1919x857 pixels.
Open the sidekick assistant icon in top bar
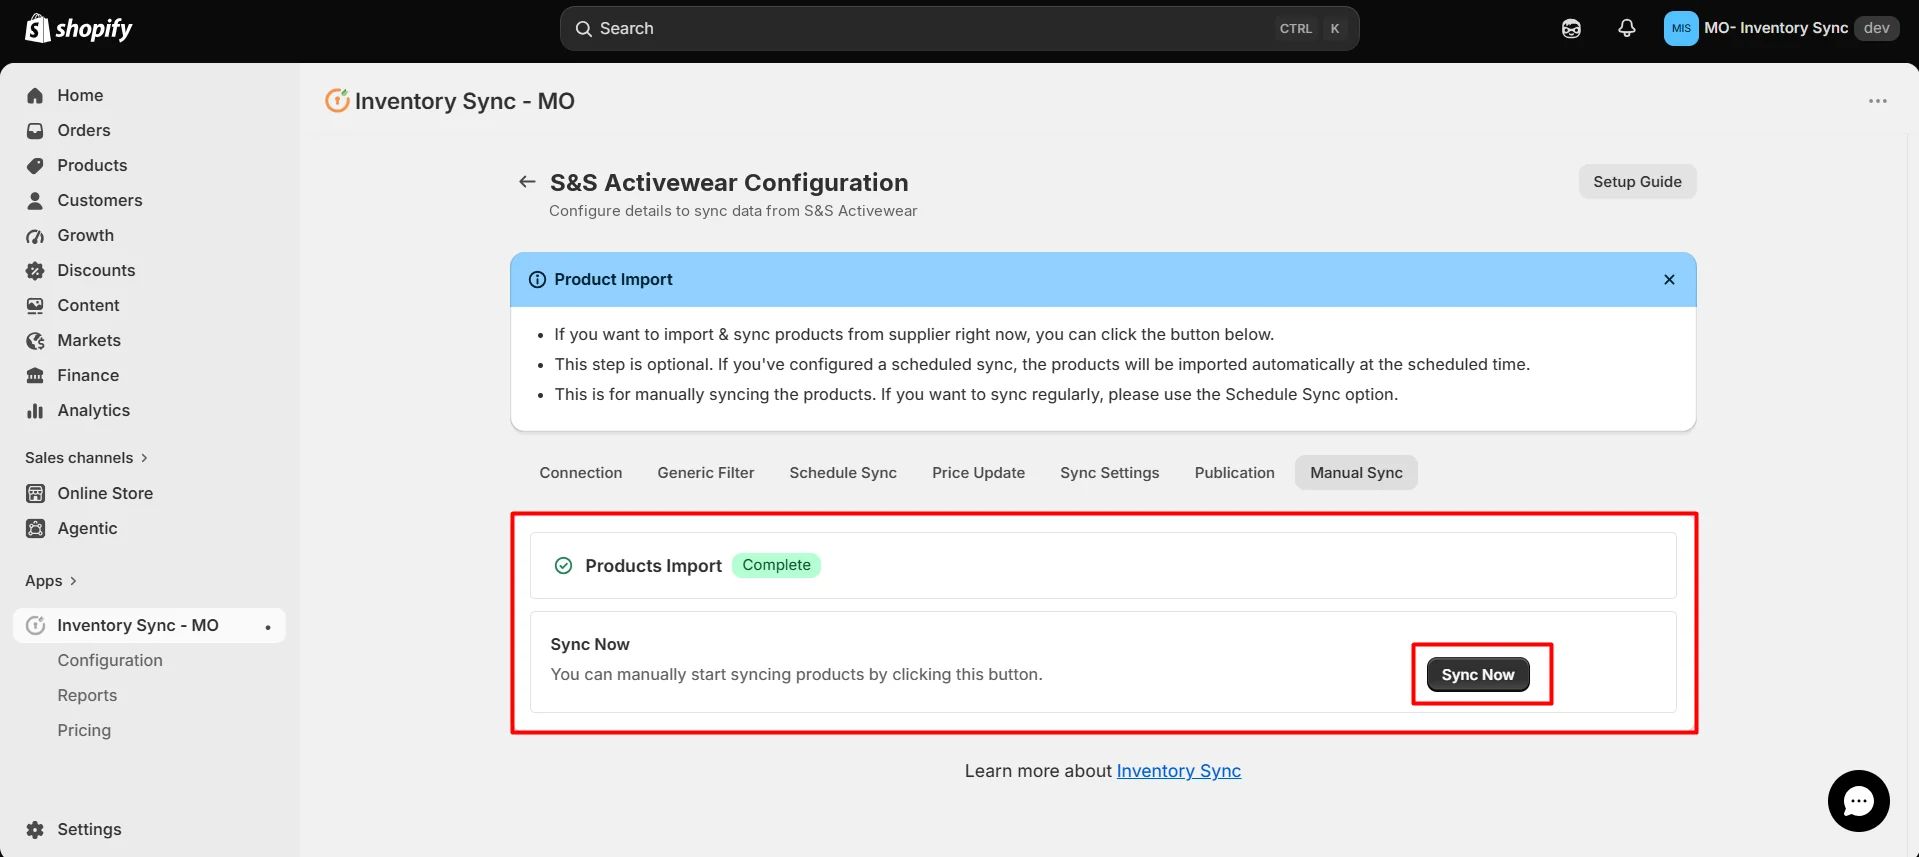click(1571, 28)
